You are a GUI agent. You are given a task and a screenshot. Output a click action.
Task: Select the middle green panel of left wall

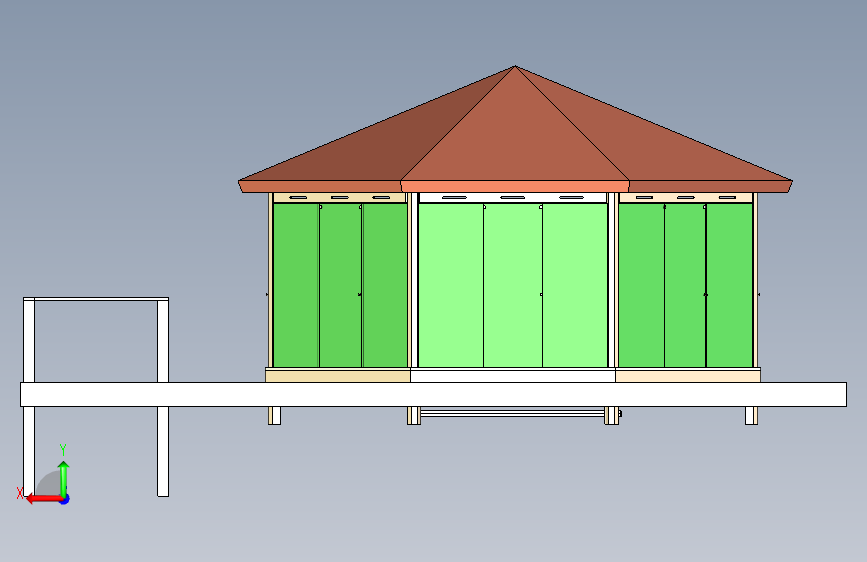[341, 285]
